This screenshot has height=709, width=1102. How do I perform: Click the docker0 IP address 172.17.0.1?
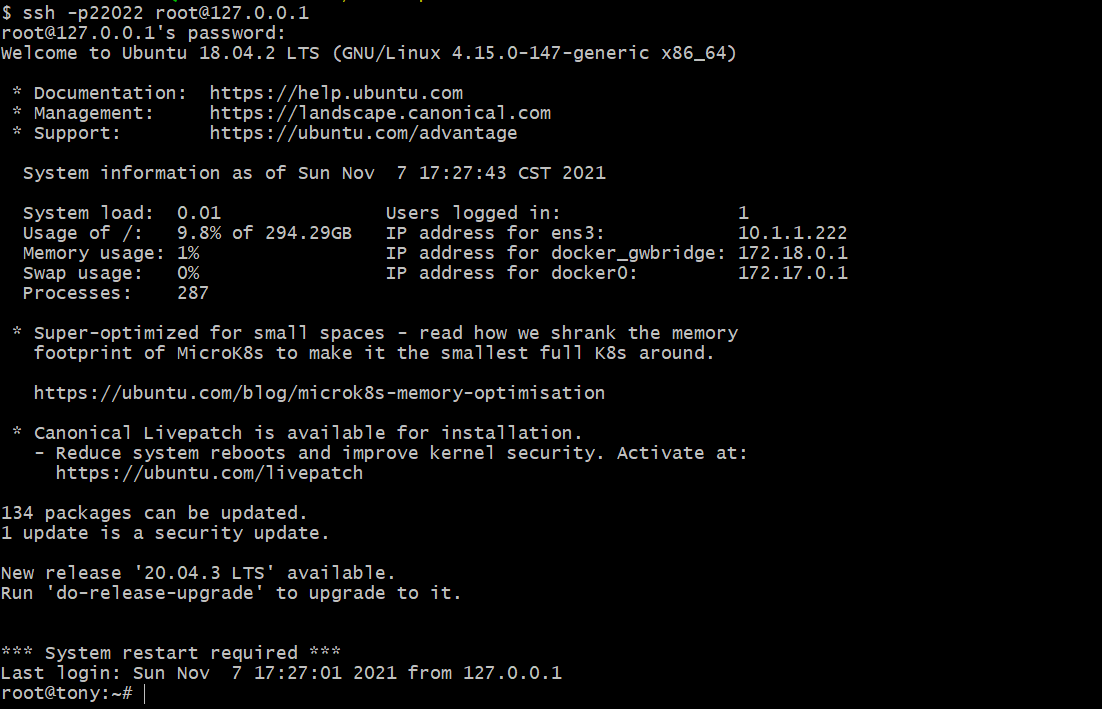(x=793, y=273)
